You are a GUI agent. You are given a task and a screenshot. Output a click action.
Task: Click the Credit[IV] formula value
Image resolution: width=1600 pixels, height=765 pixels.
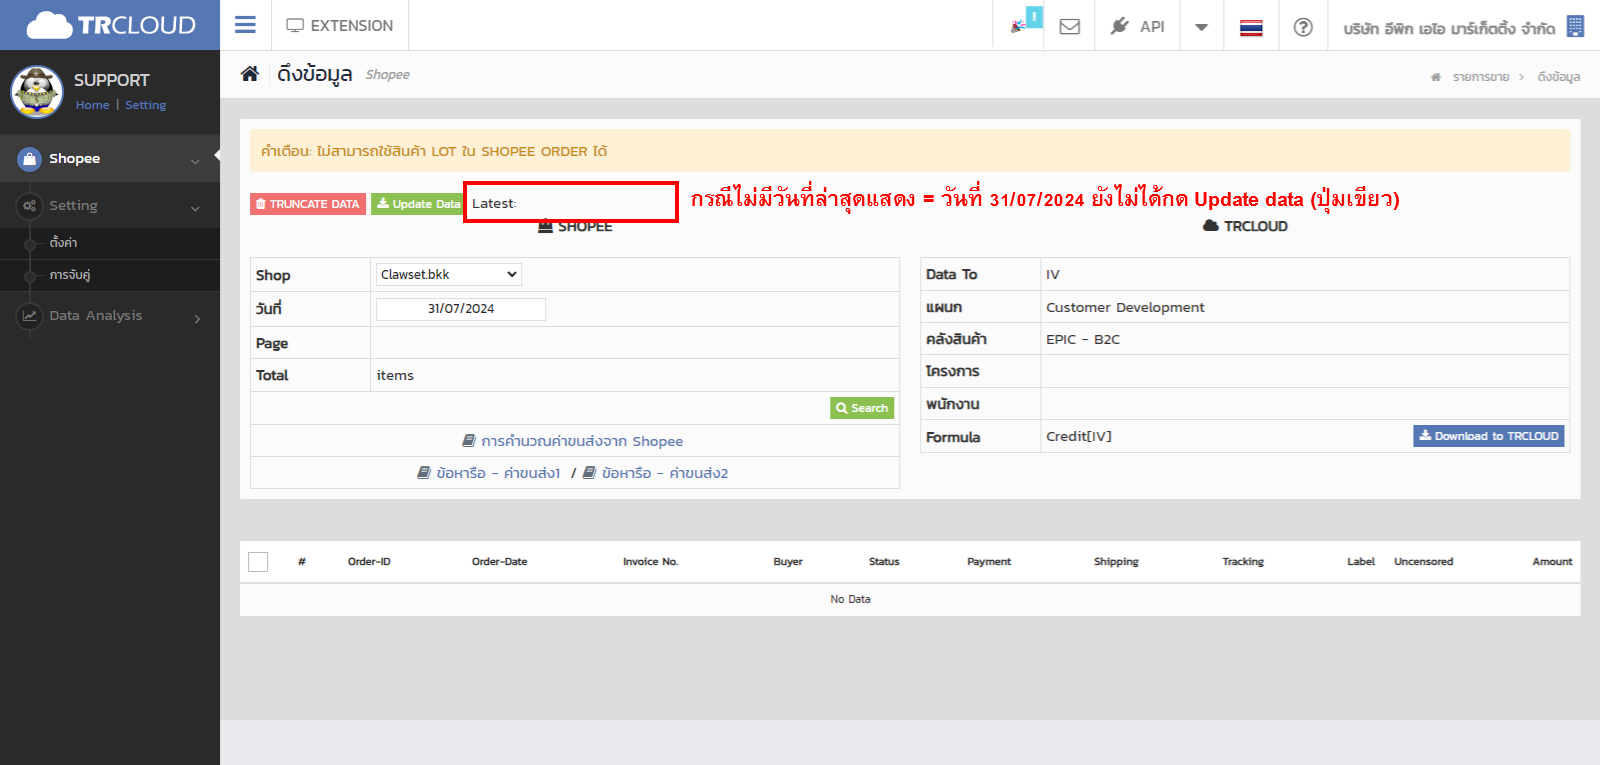[1078, 437]
